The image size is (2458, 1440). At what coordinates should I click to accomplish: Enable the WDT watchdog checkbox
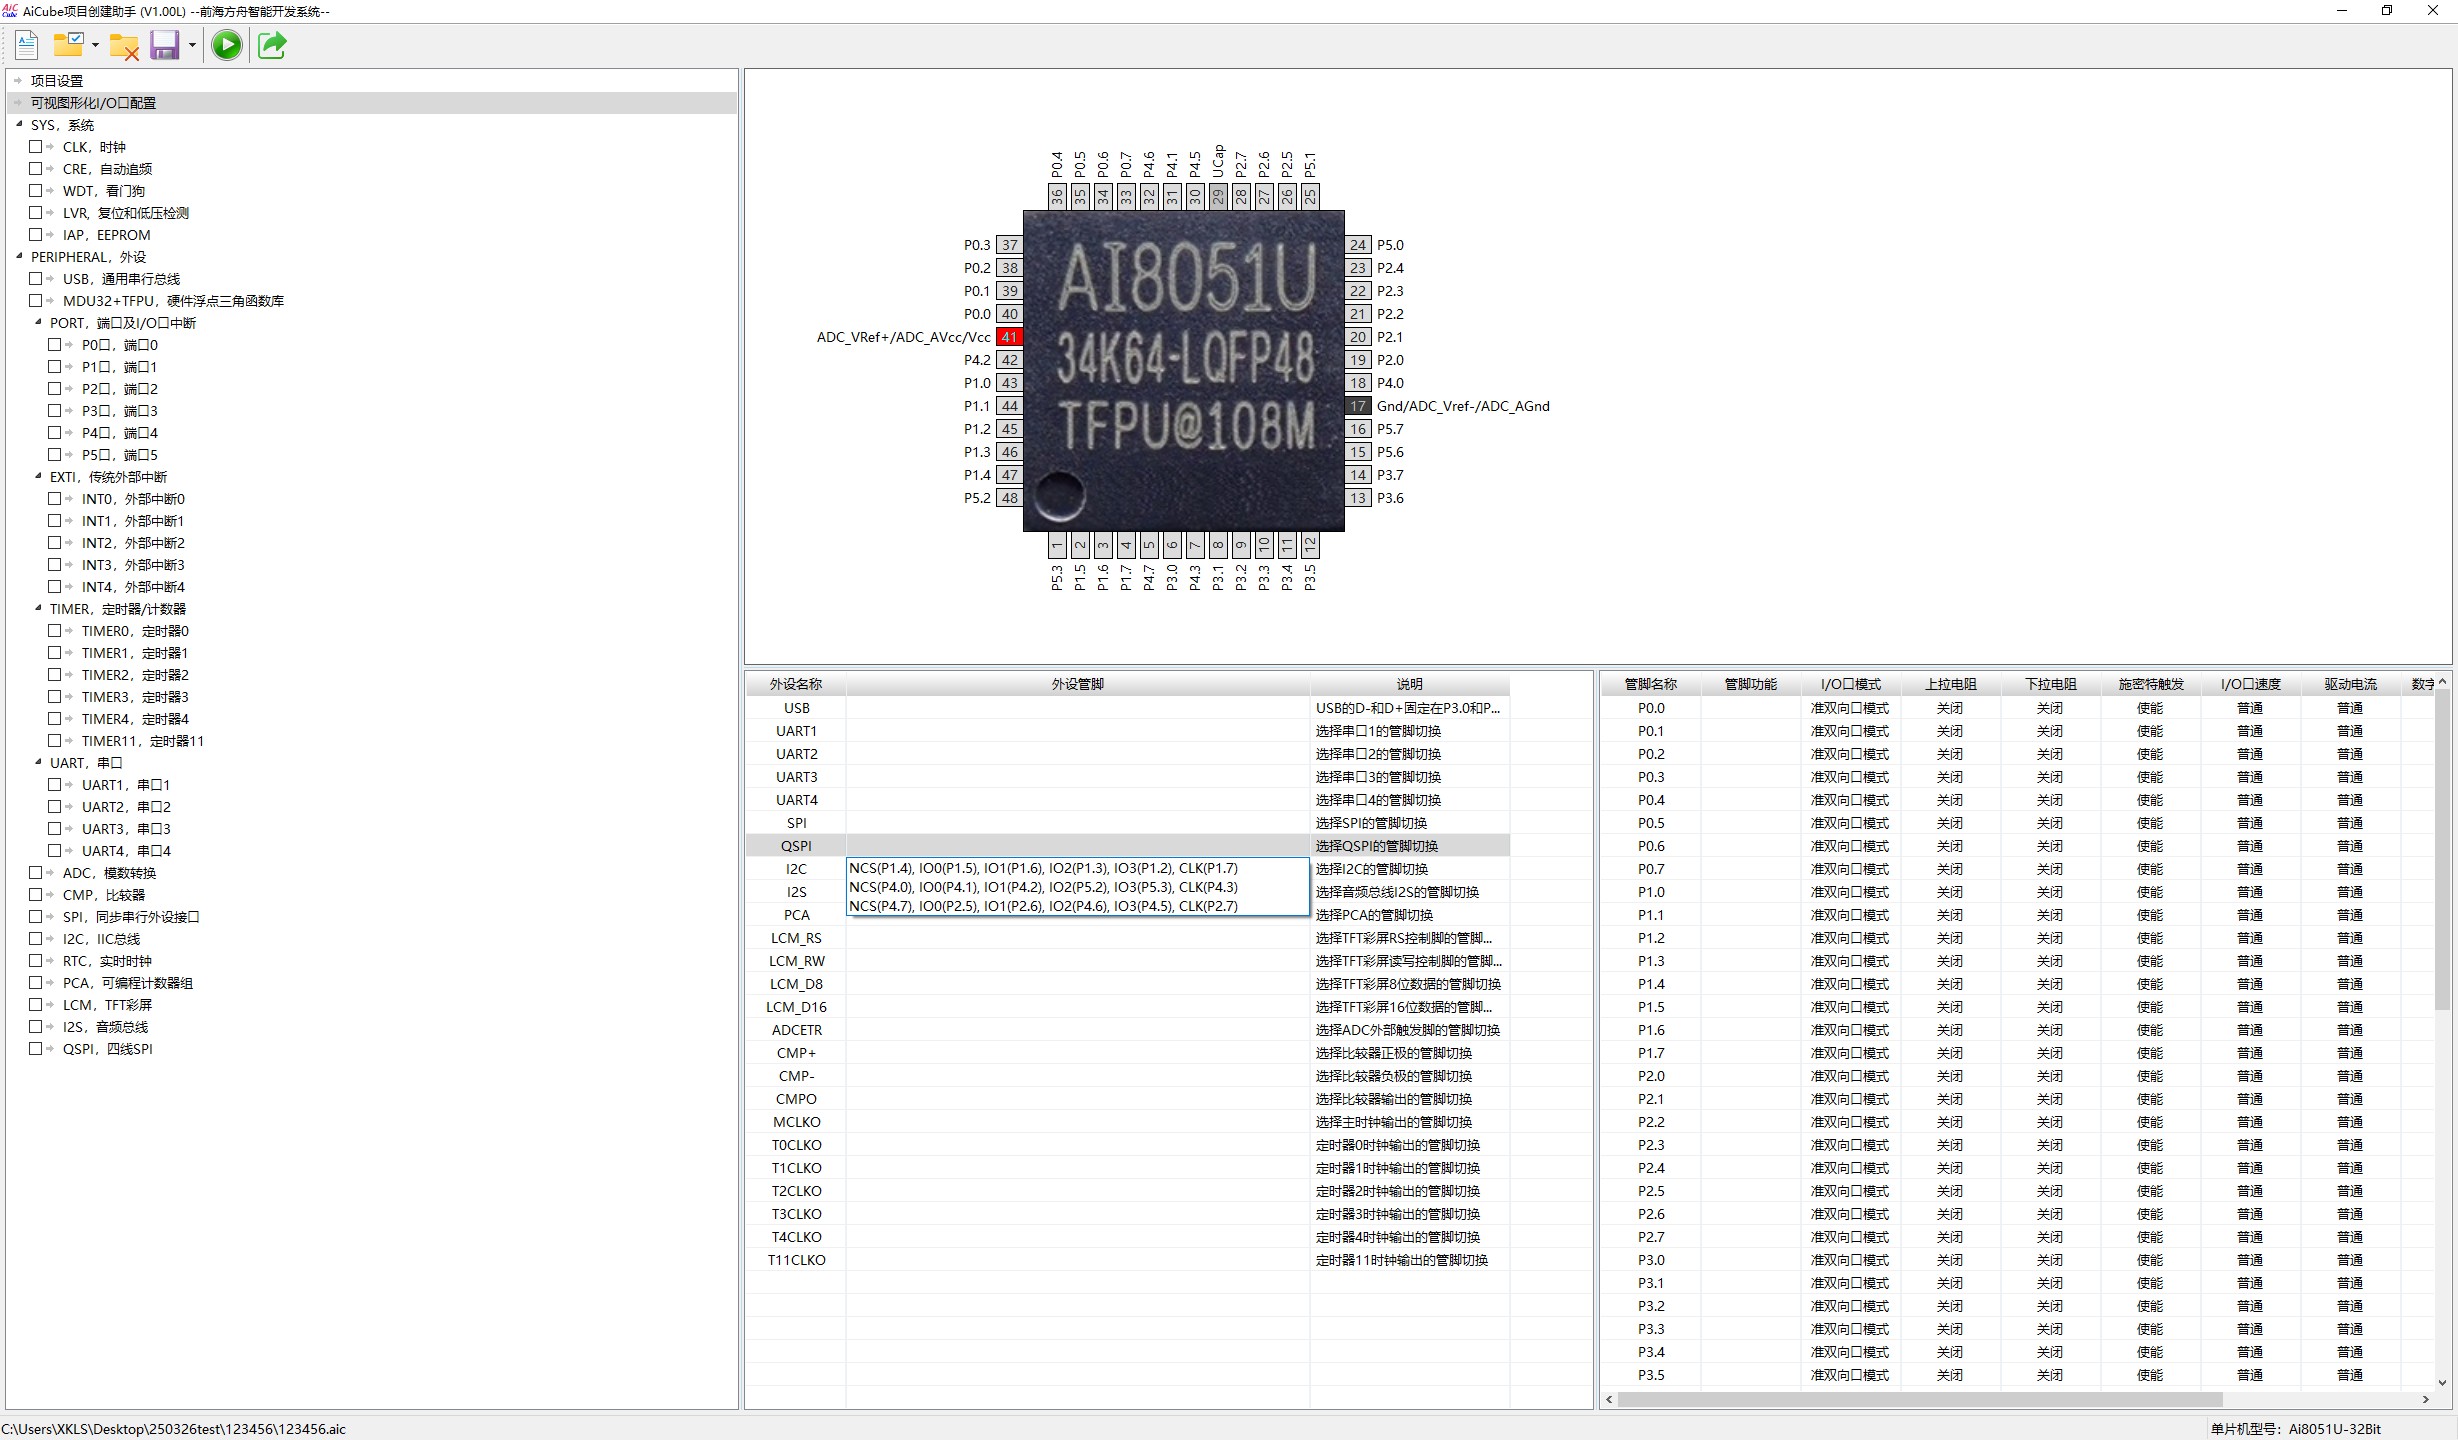tap(36, 191)
